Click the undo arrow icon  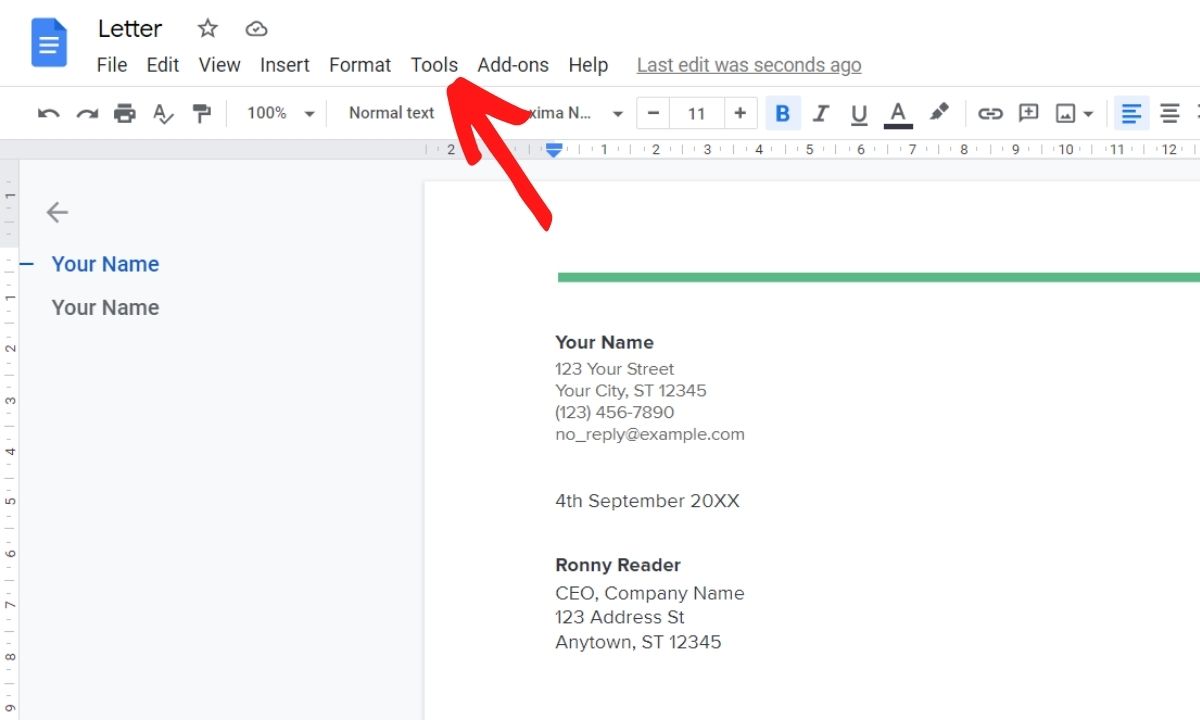[x=48, y=113]
